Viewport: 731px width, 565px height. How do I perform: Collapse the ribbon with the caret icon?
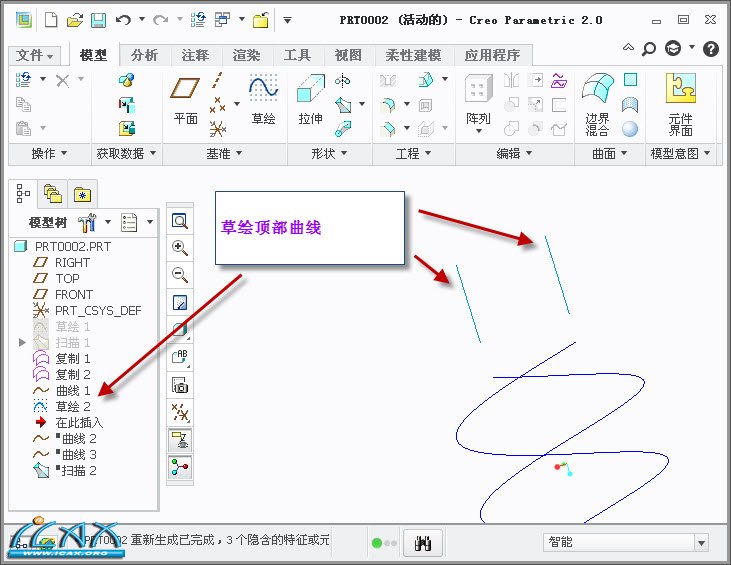(628, 47)
